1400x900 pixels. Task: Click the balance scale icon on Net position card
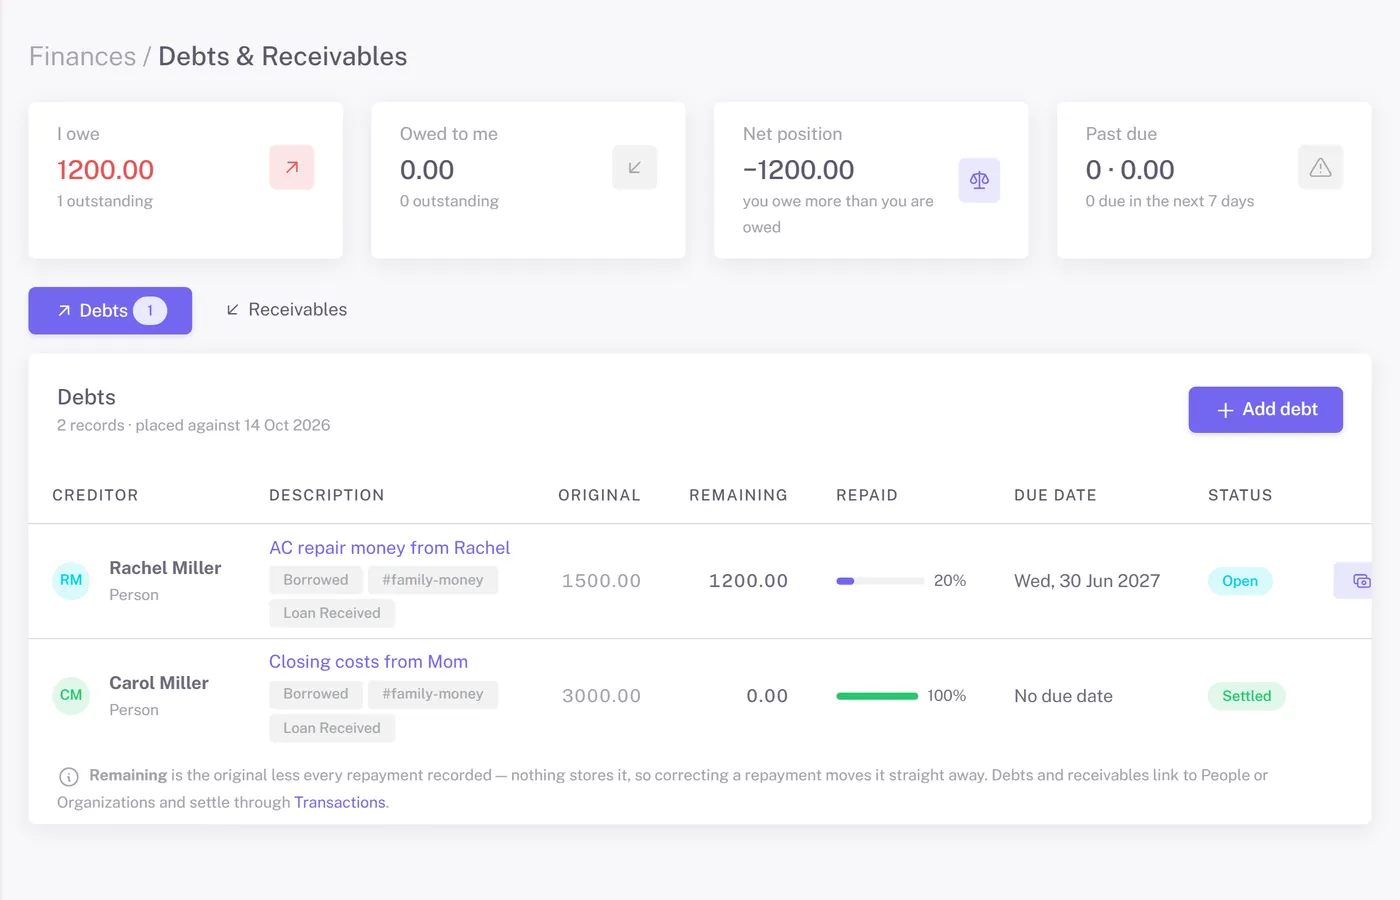(x=979, y=180)
